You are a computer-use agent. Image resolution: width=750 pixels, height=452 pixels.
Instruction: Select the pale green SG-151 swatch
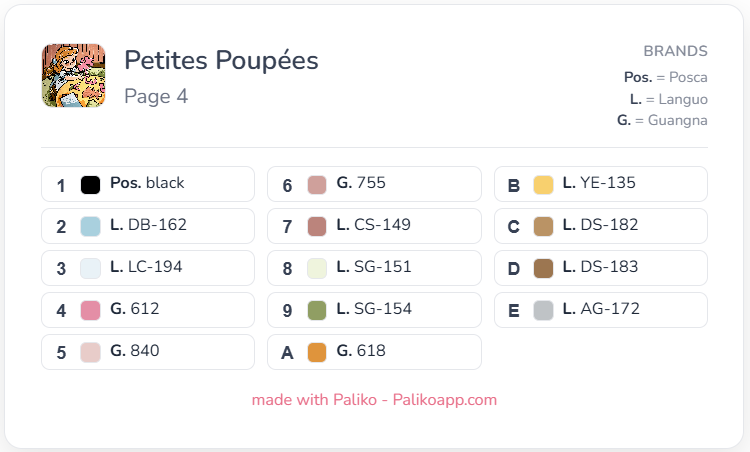point(317,268)
